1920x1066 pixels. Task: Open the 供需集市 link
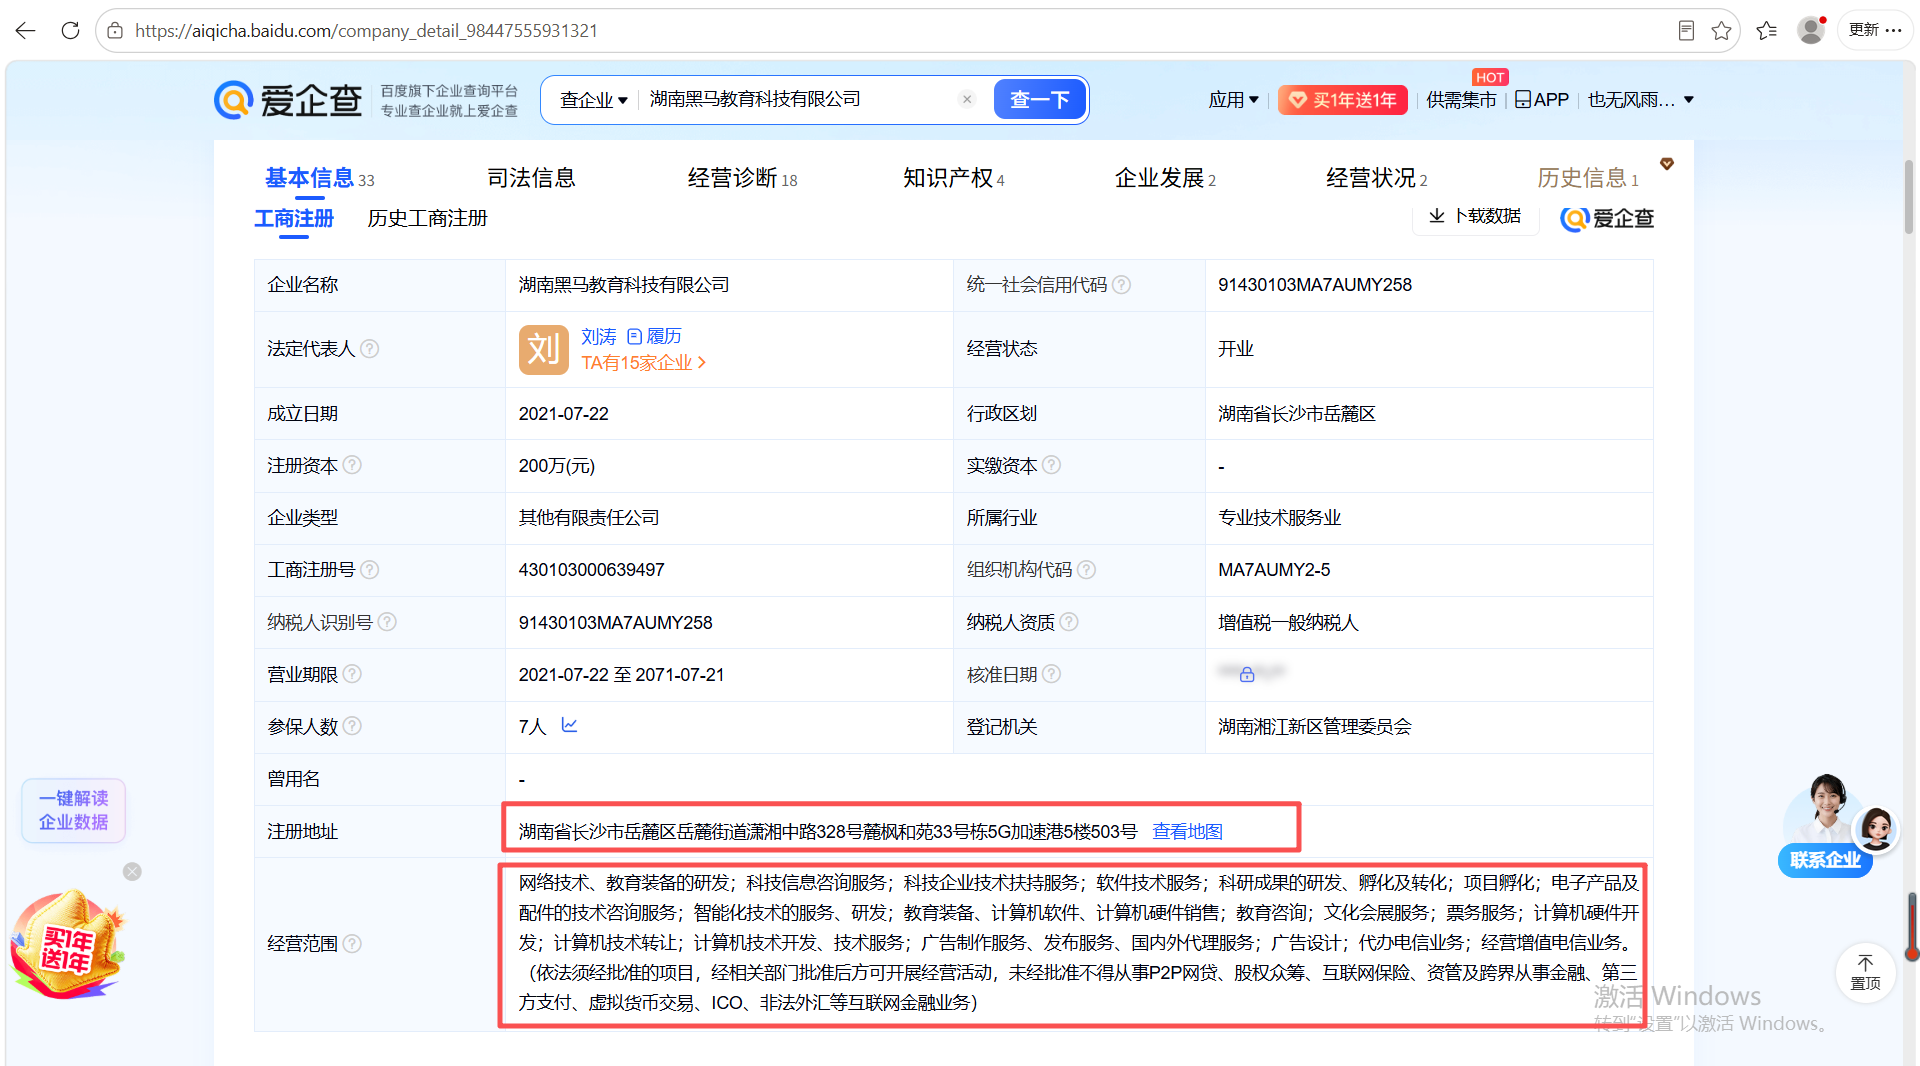(x=1461, y=100)
